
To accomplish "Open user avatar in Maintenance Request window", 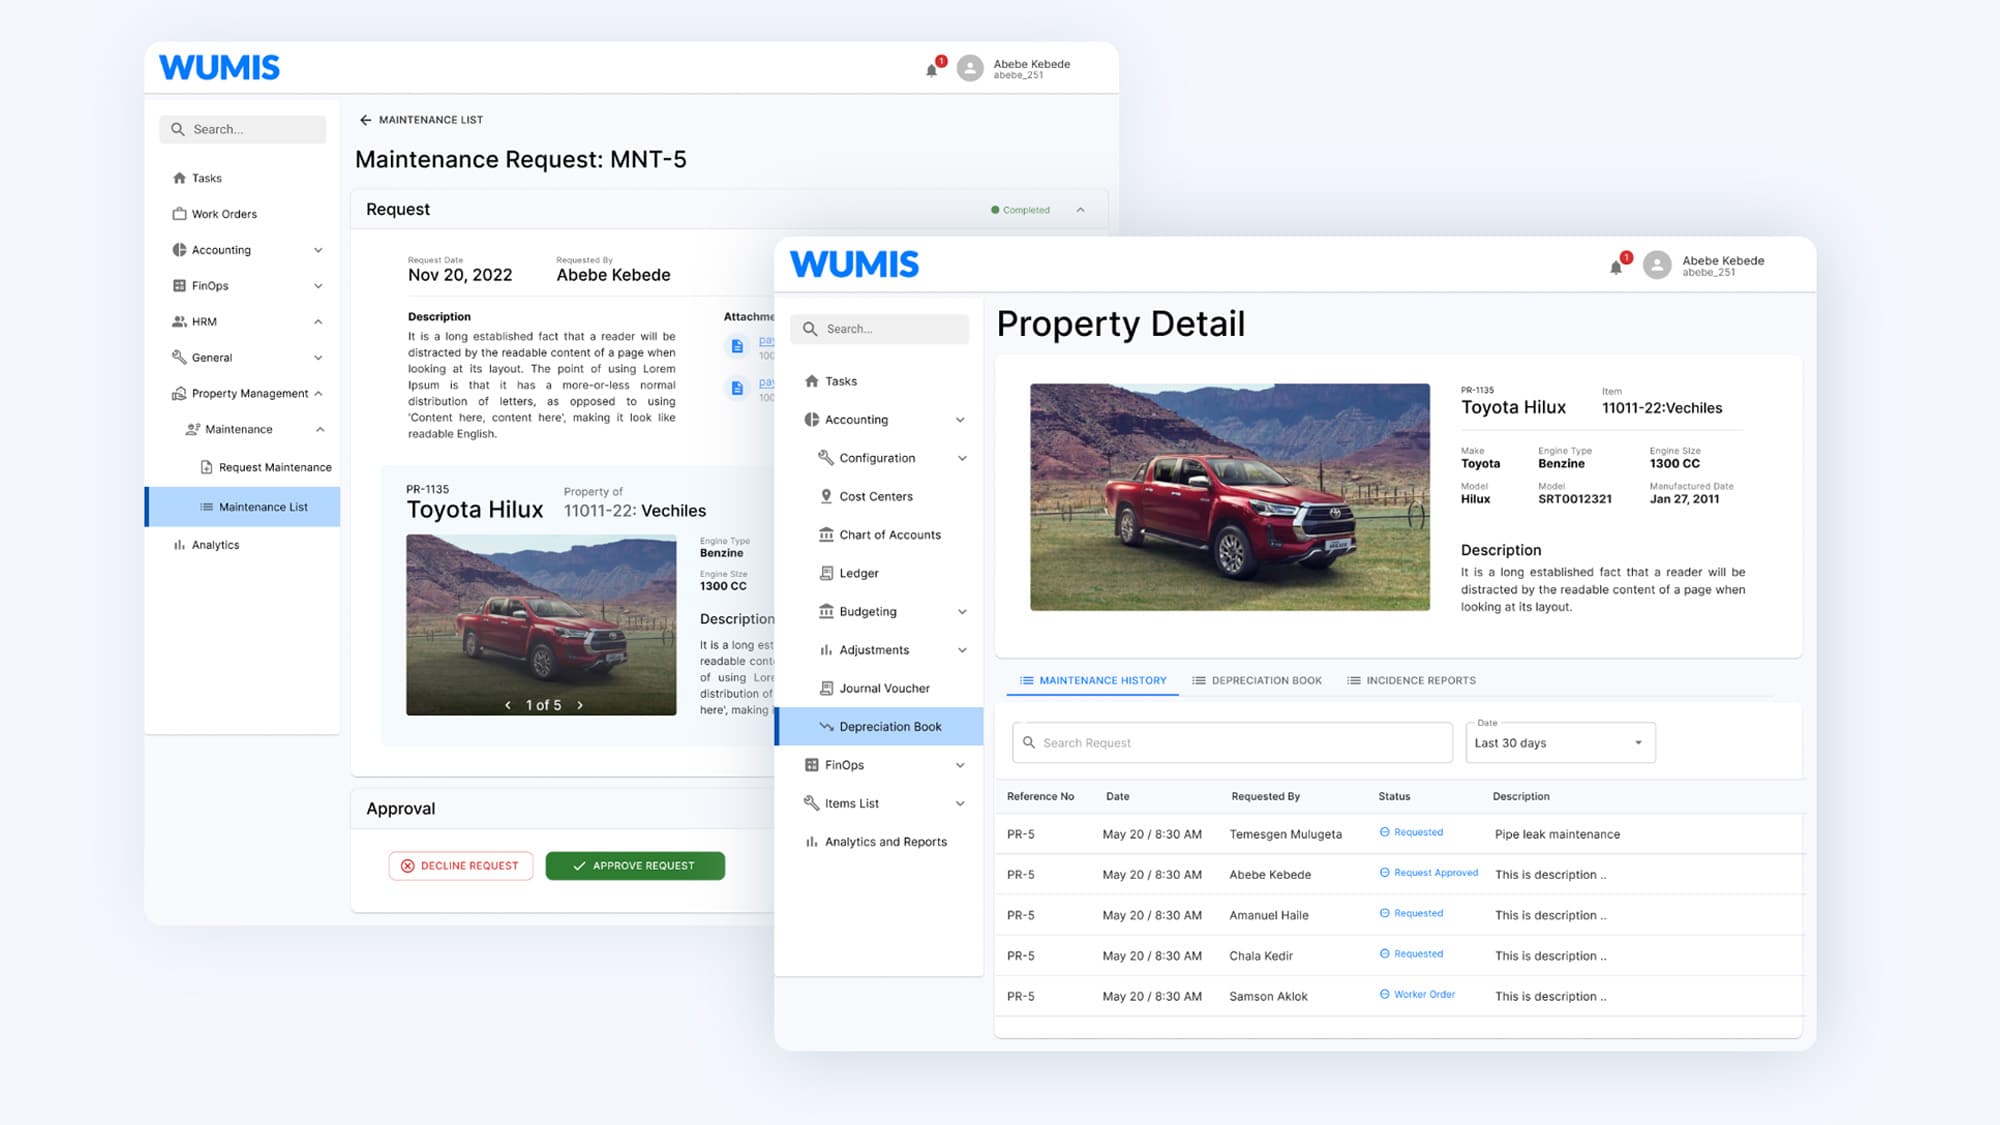I will [970, 68].
